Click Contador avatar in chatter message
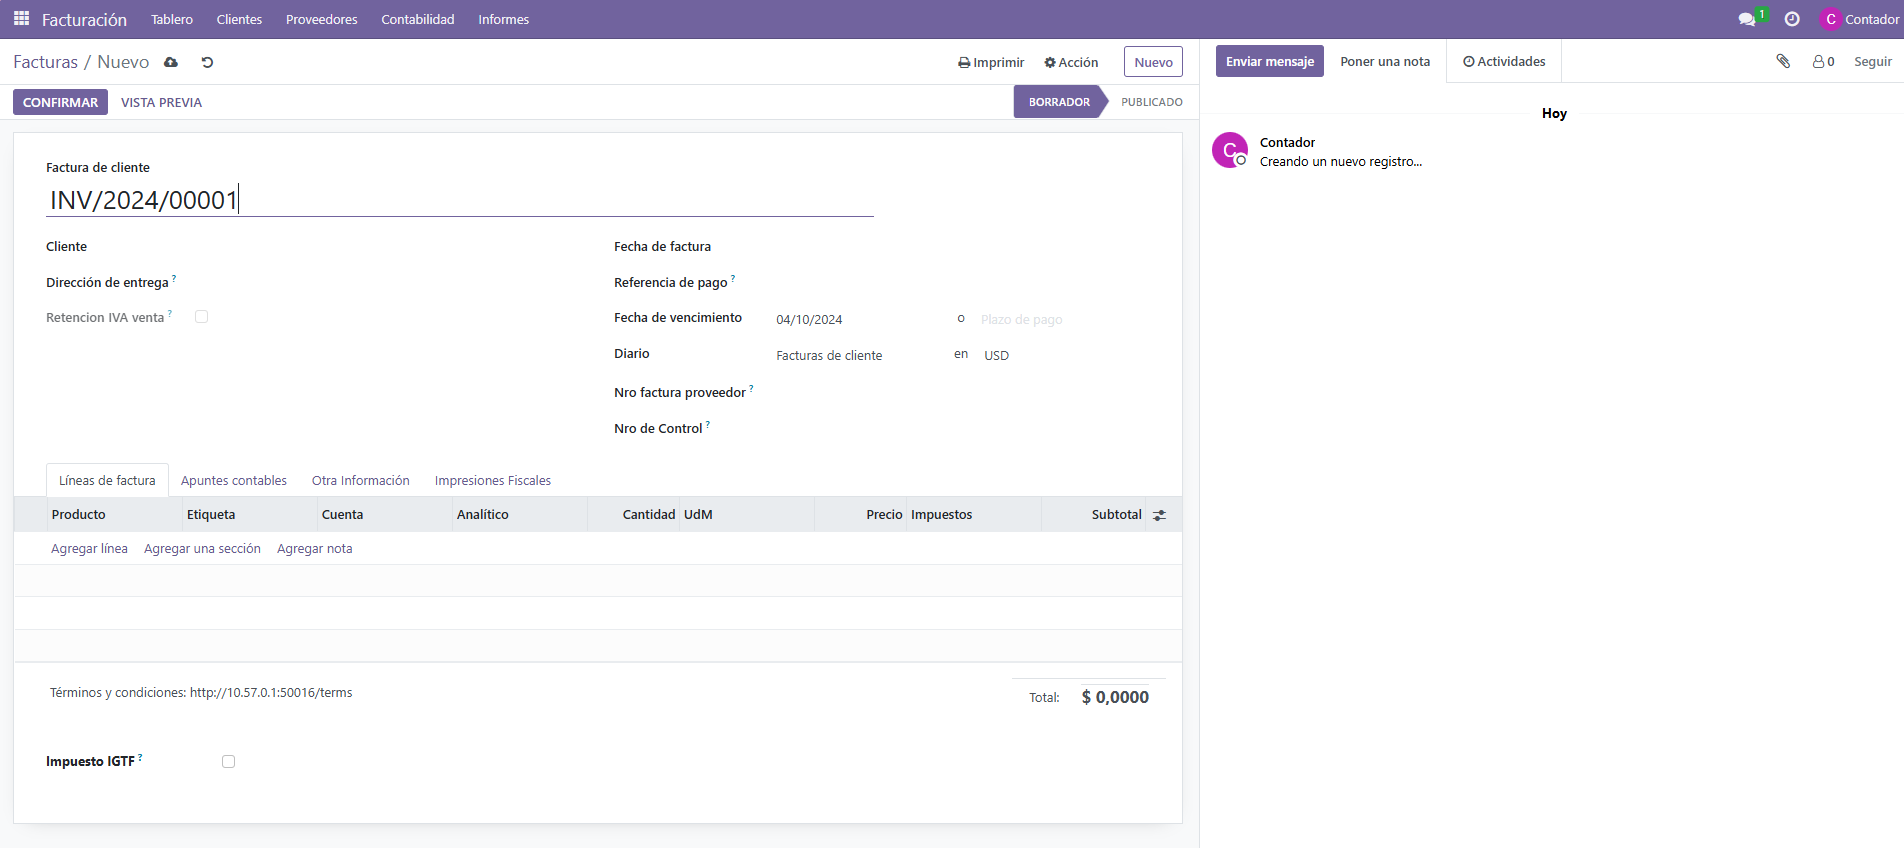 1230,150
